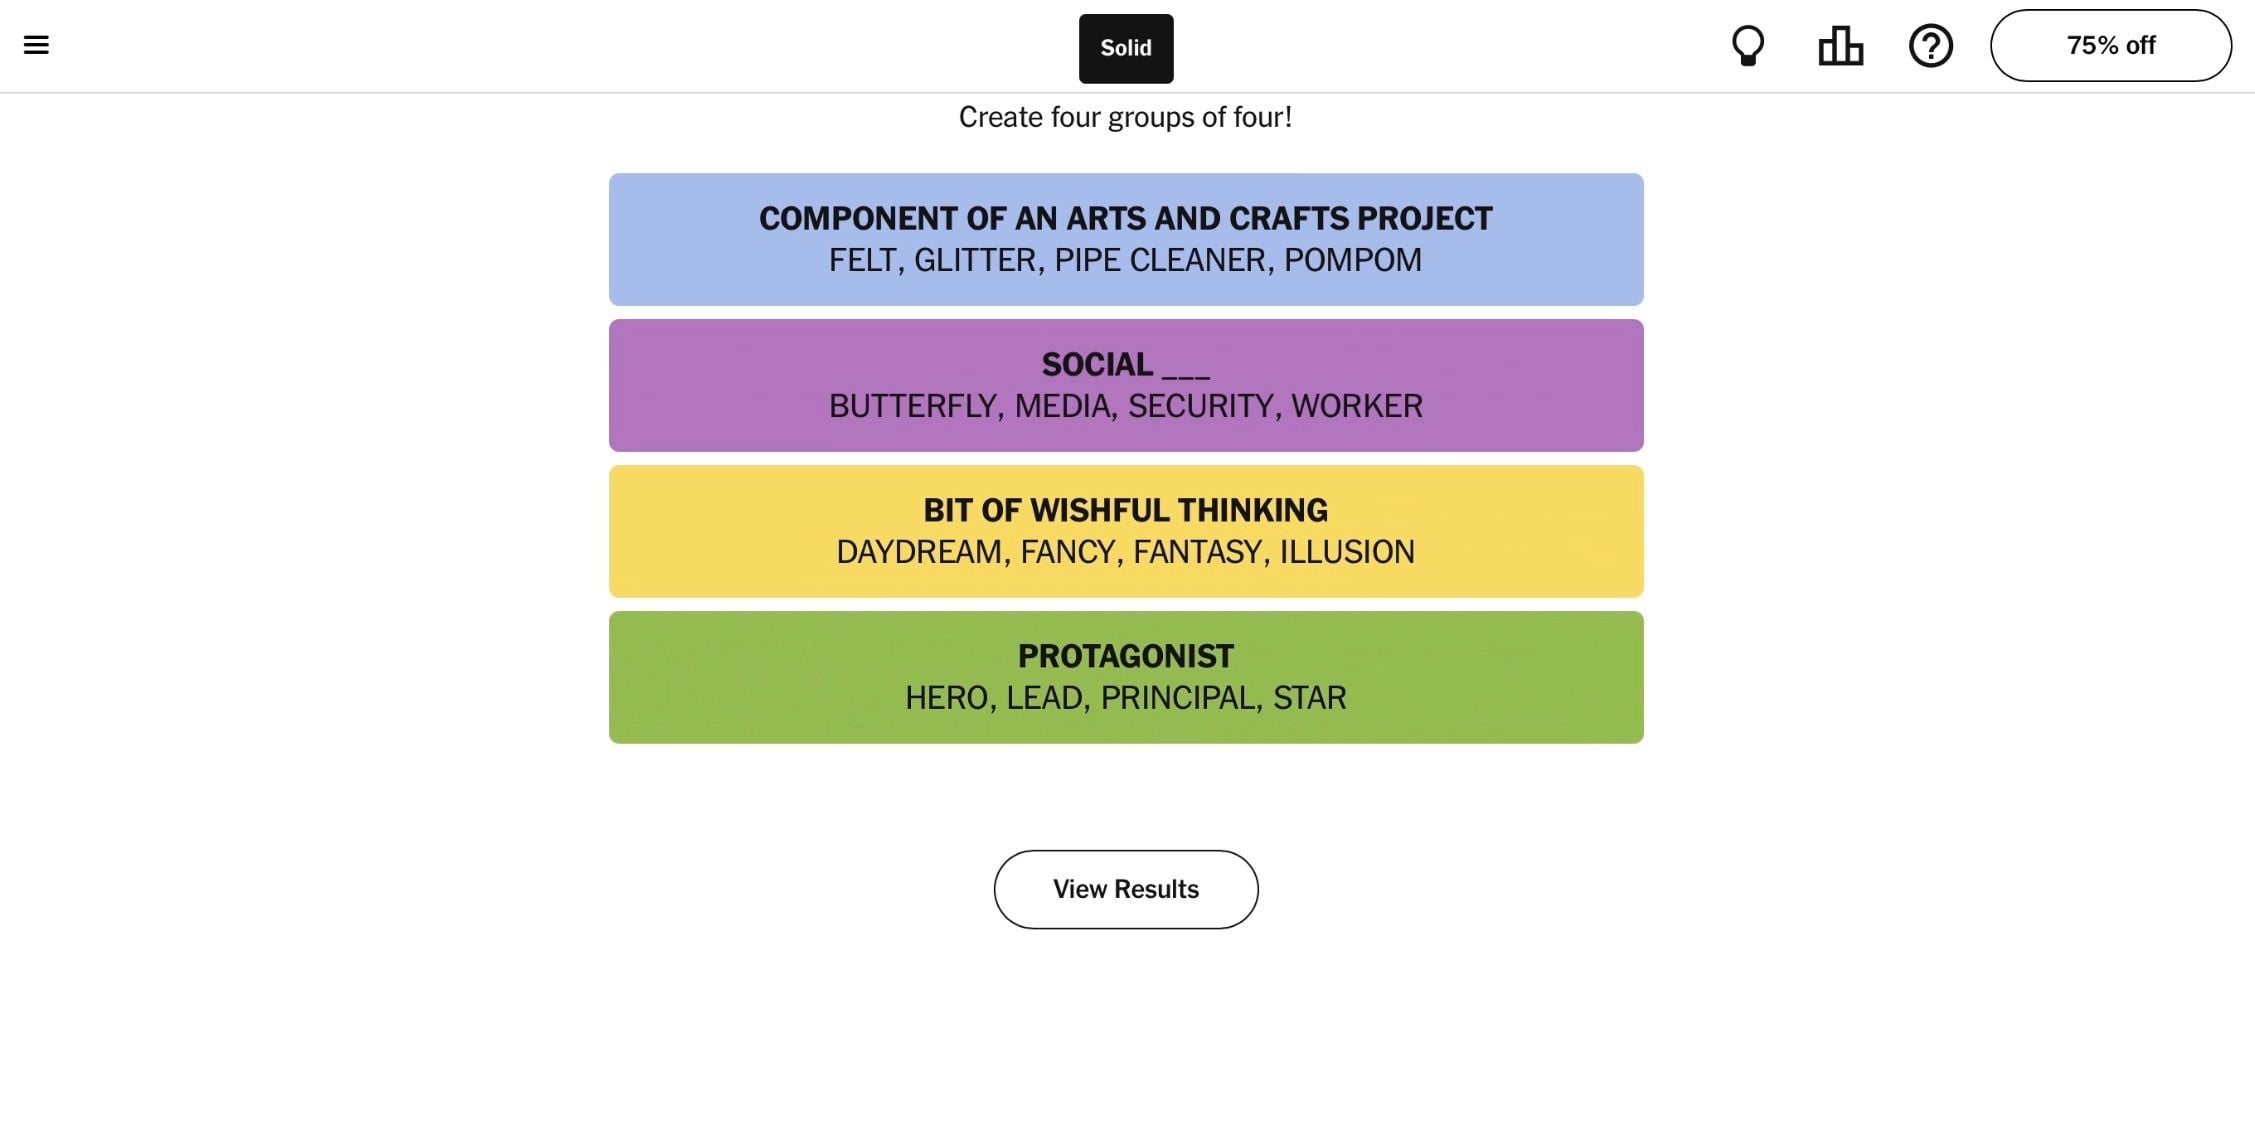Click the lightbulb hints icon
This screenshot has height=1134, width=2255.
(1747, 46)
